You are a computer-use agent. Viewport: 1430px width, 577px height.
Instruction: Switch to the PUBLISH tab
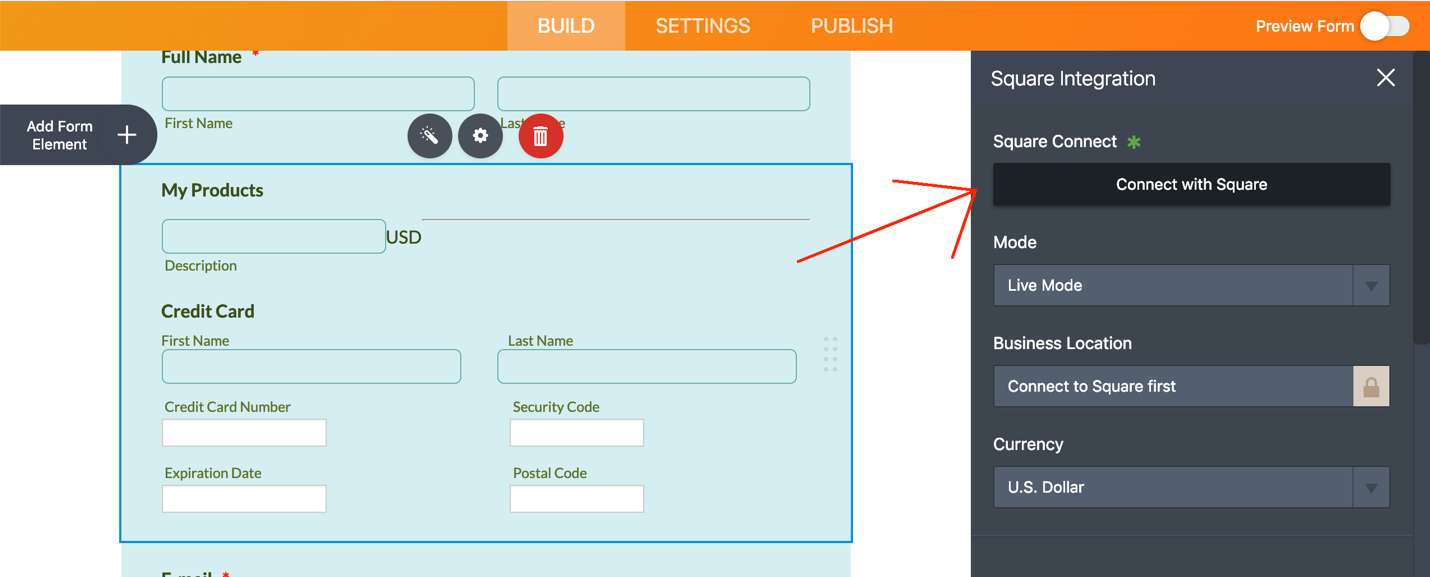click(x=852, y=26)
